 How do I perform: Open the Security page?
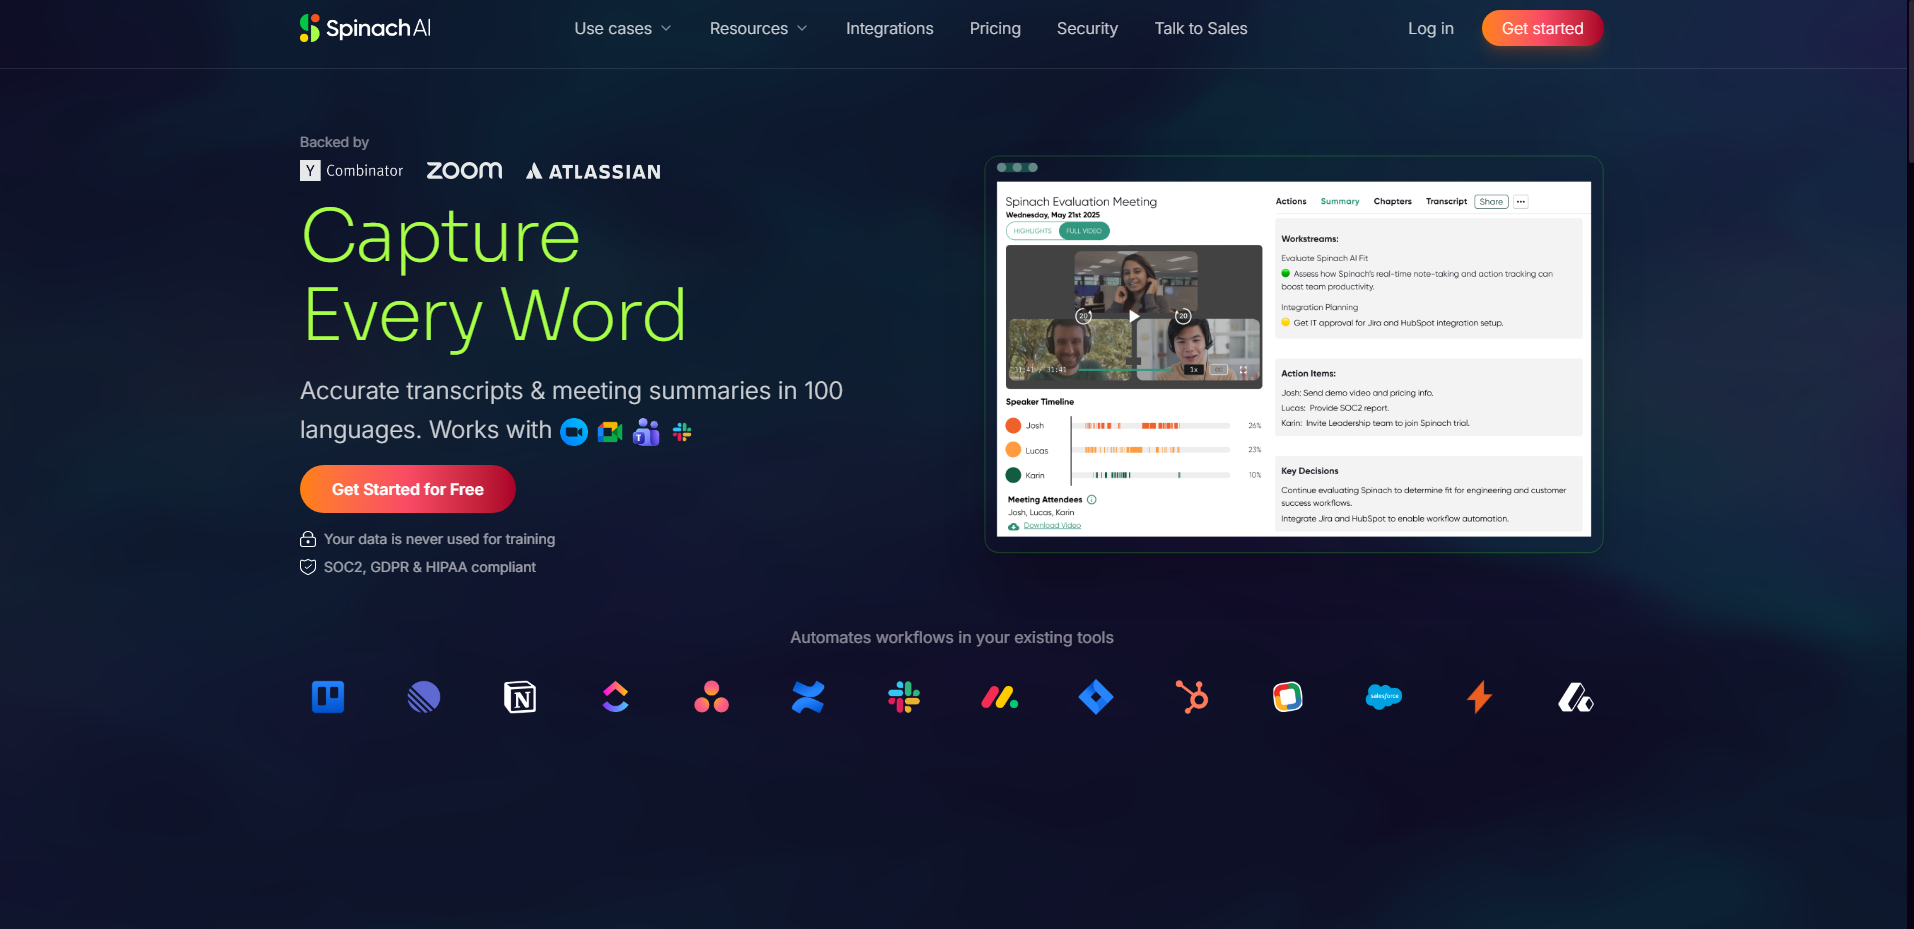(x=1087, y=29)
